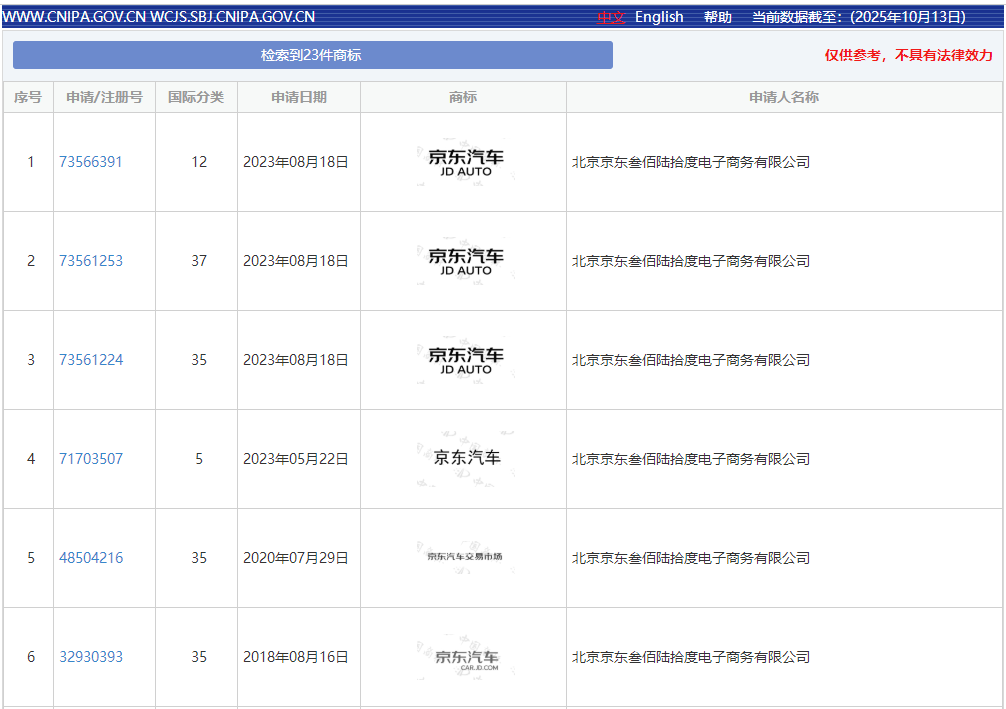1006x709 pixels.
Task: Switch language to English
Action: 659,17
